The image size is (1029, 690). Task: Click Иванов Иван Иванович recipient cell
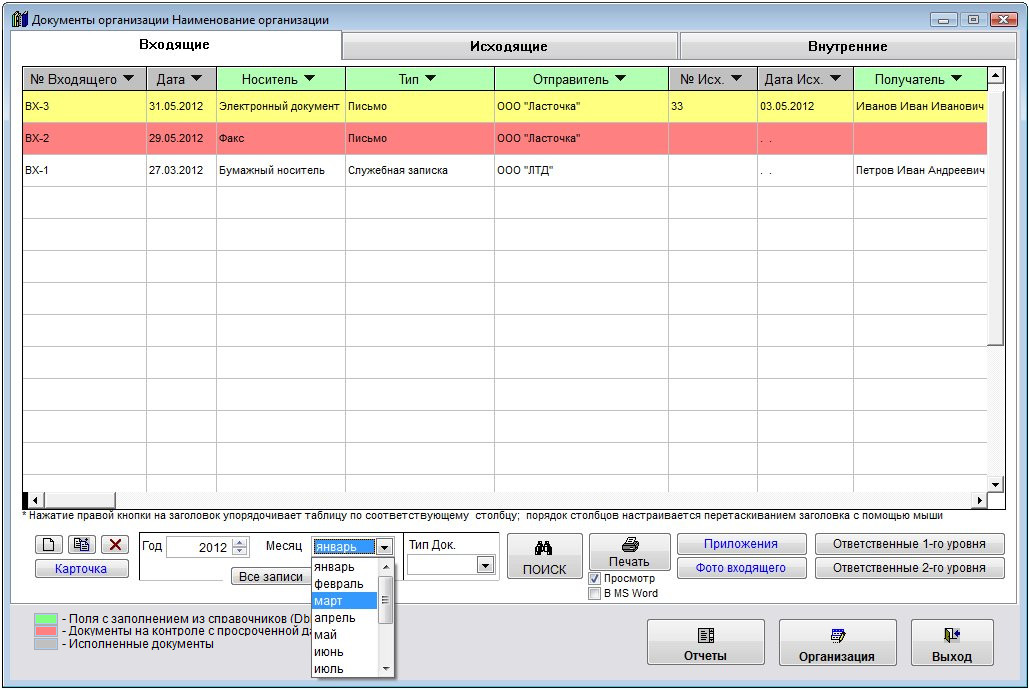tap(920, 106)
